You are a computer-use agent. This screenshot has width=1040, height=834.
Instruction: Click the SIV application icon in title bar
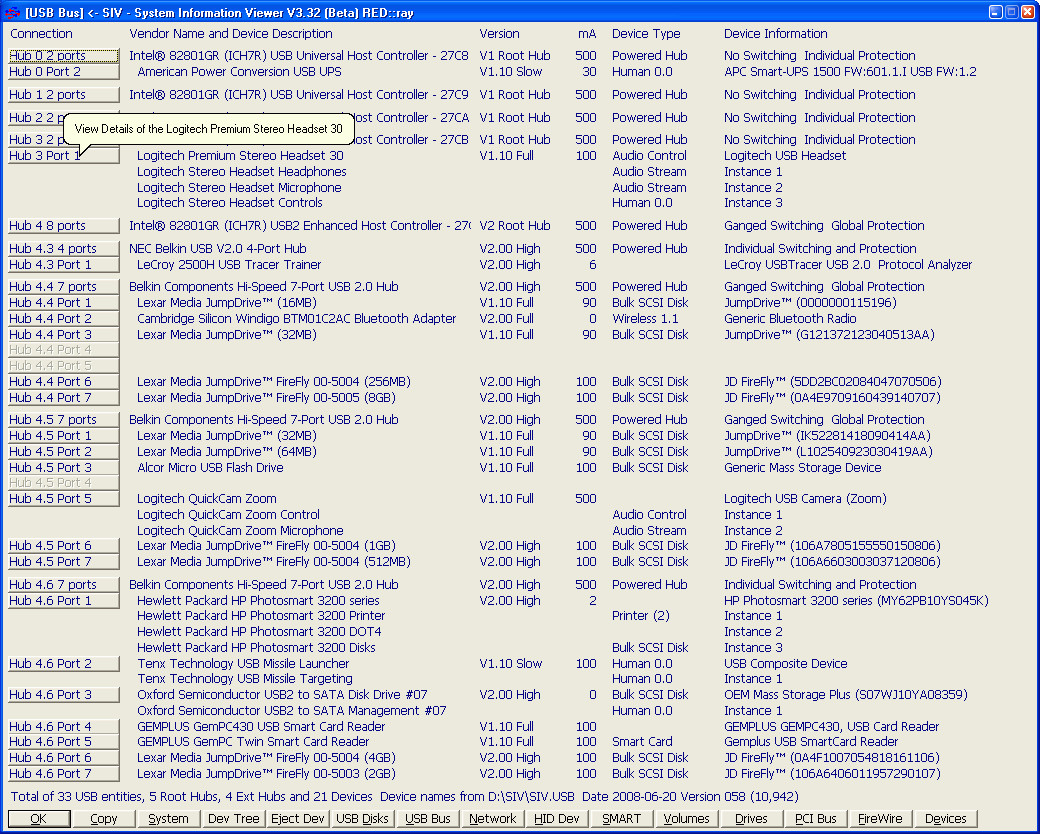tap(12, 13)
